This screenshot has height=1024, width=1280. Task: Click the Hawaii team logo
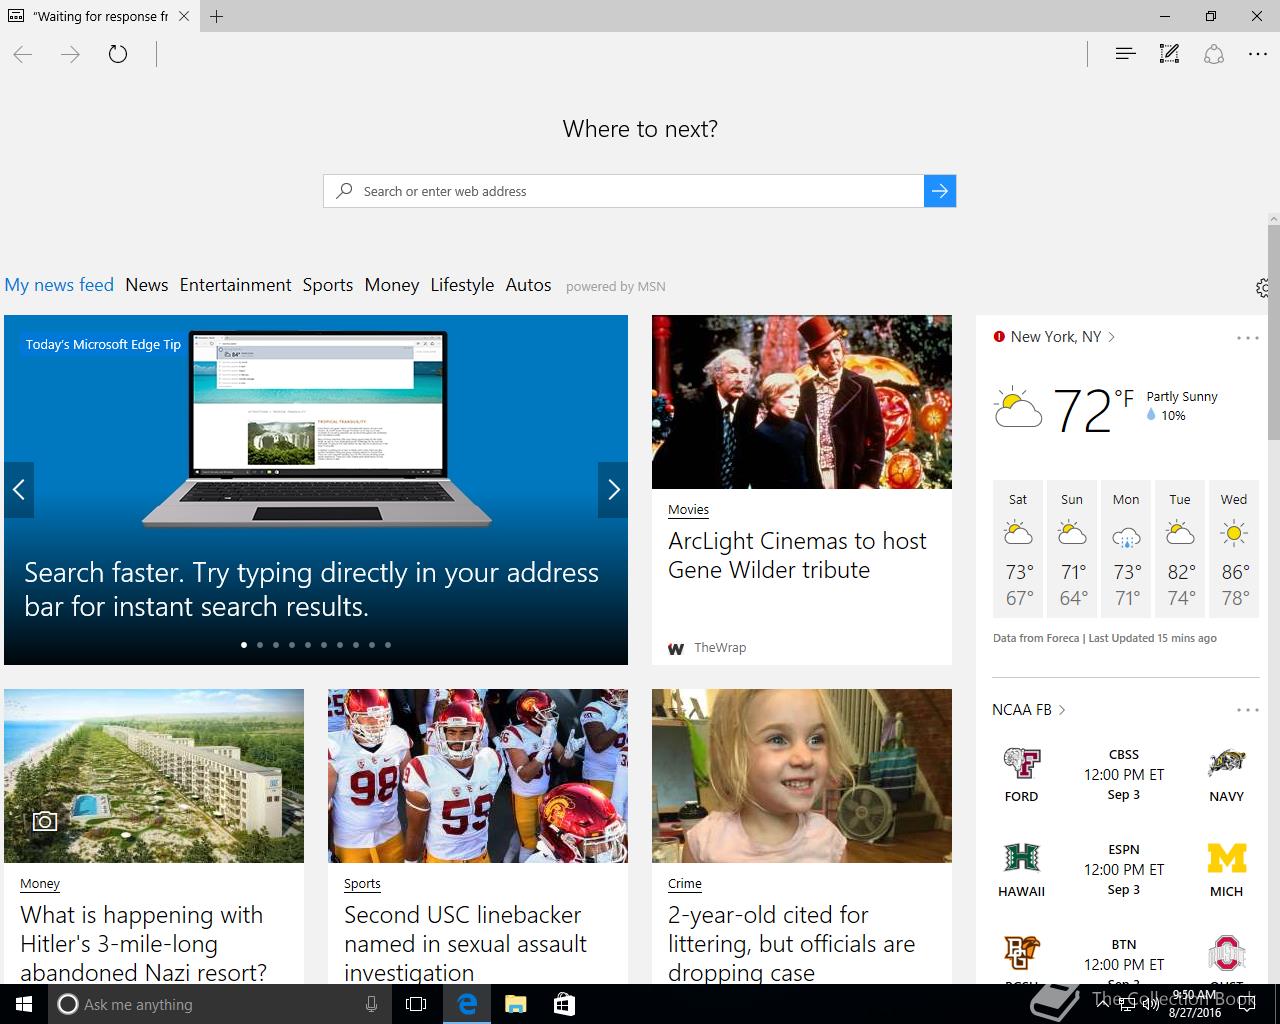(1021, 859)
